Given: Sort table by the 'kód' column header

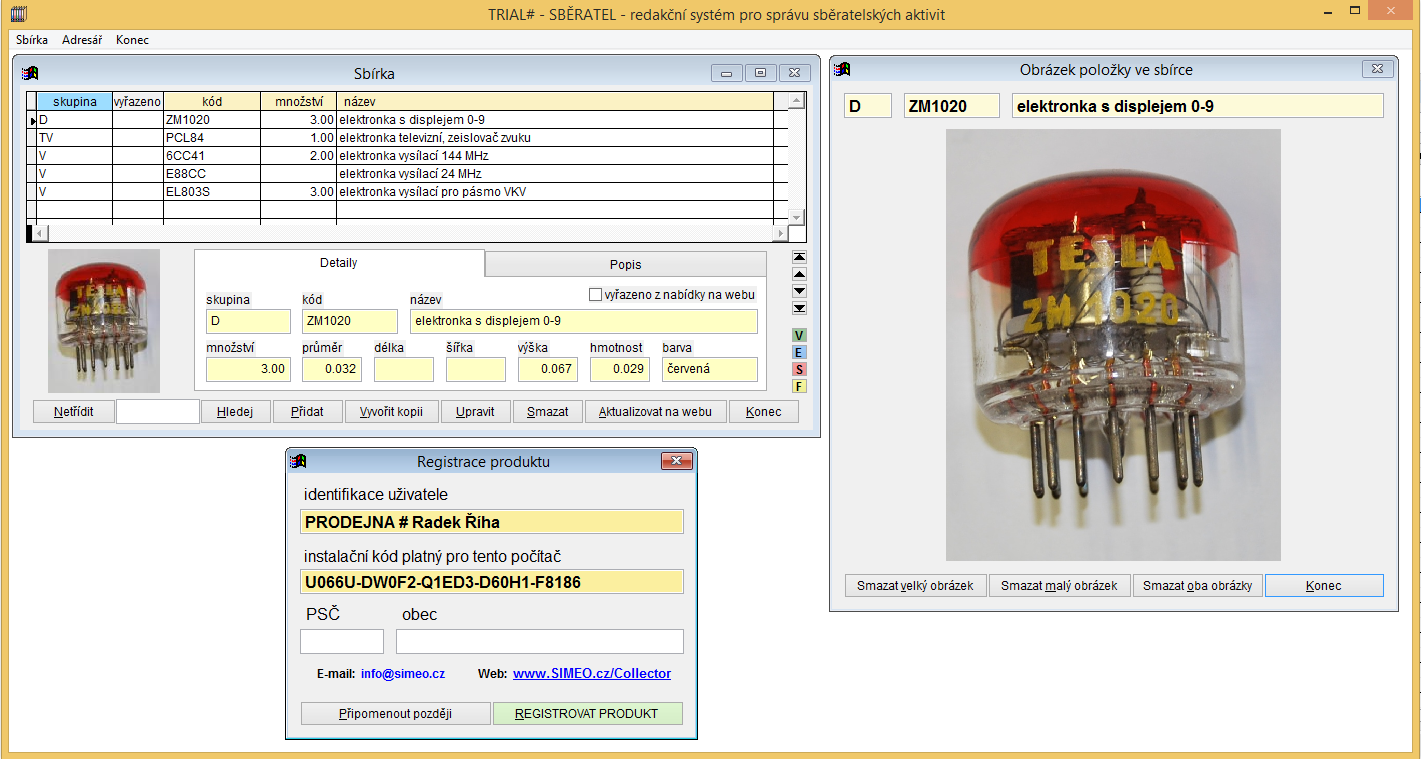Looking at the screenshot, I should coord(211,101).
